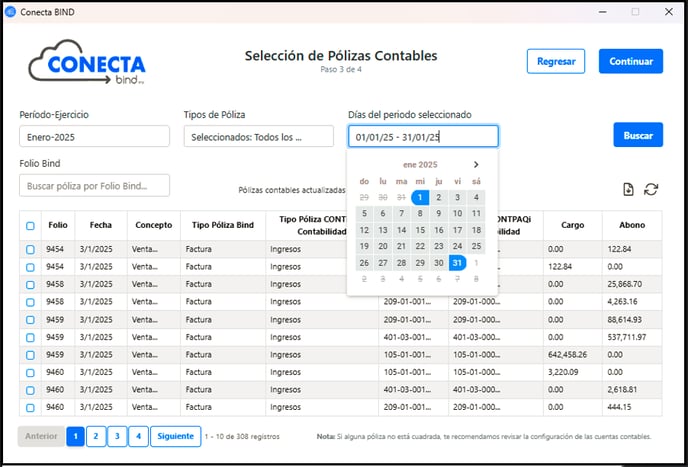Click the Folio column header
Image resolution: width=688 pixels, height=467 pixels.
[x=58, y=225]
